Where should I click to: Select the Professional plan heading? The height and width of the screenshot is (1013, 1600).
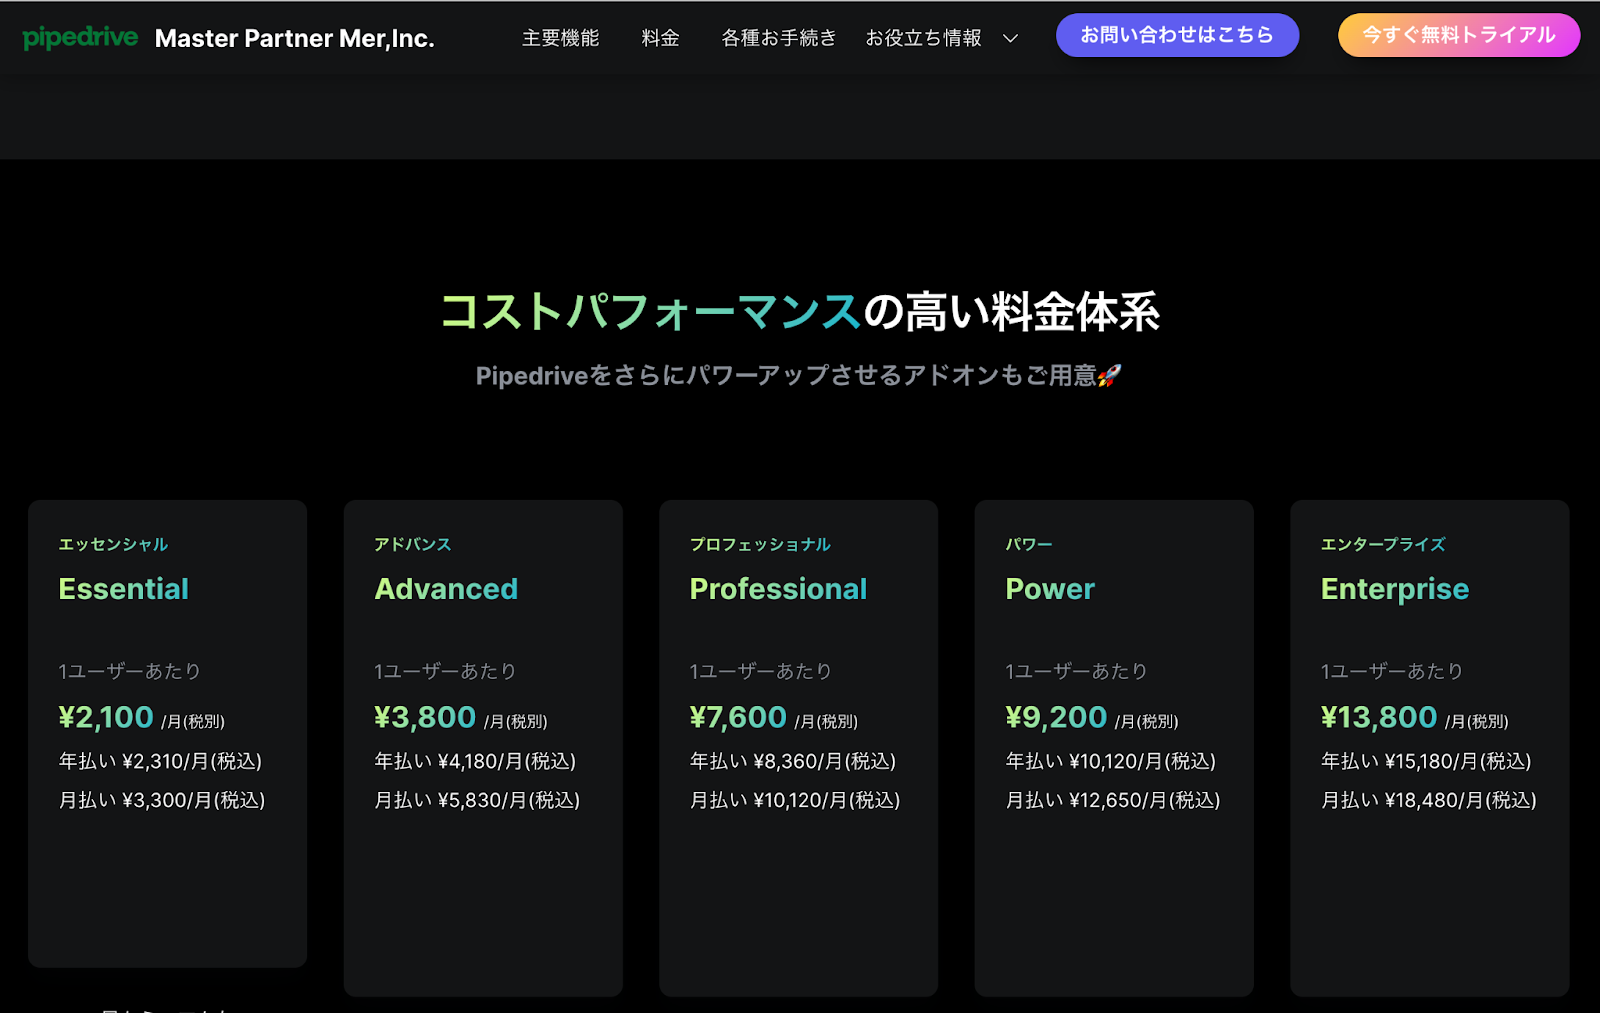coord(778,589)
